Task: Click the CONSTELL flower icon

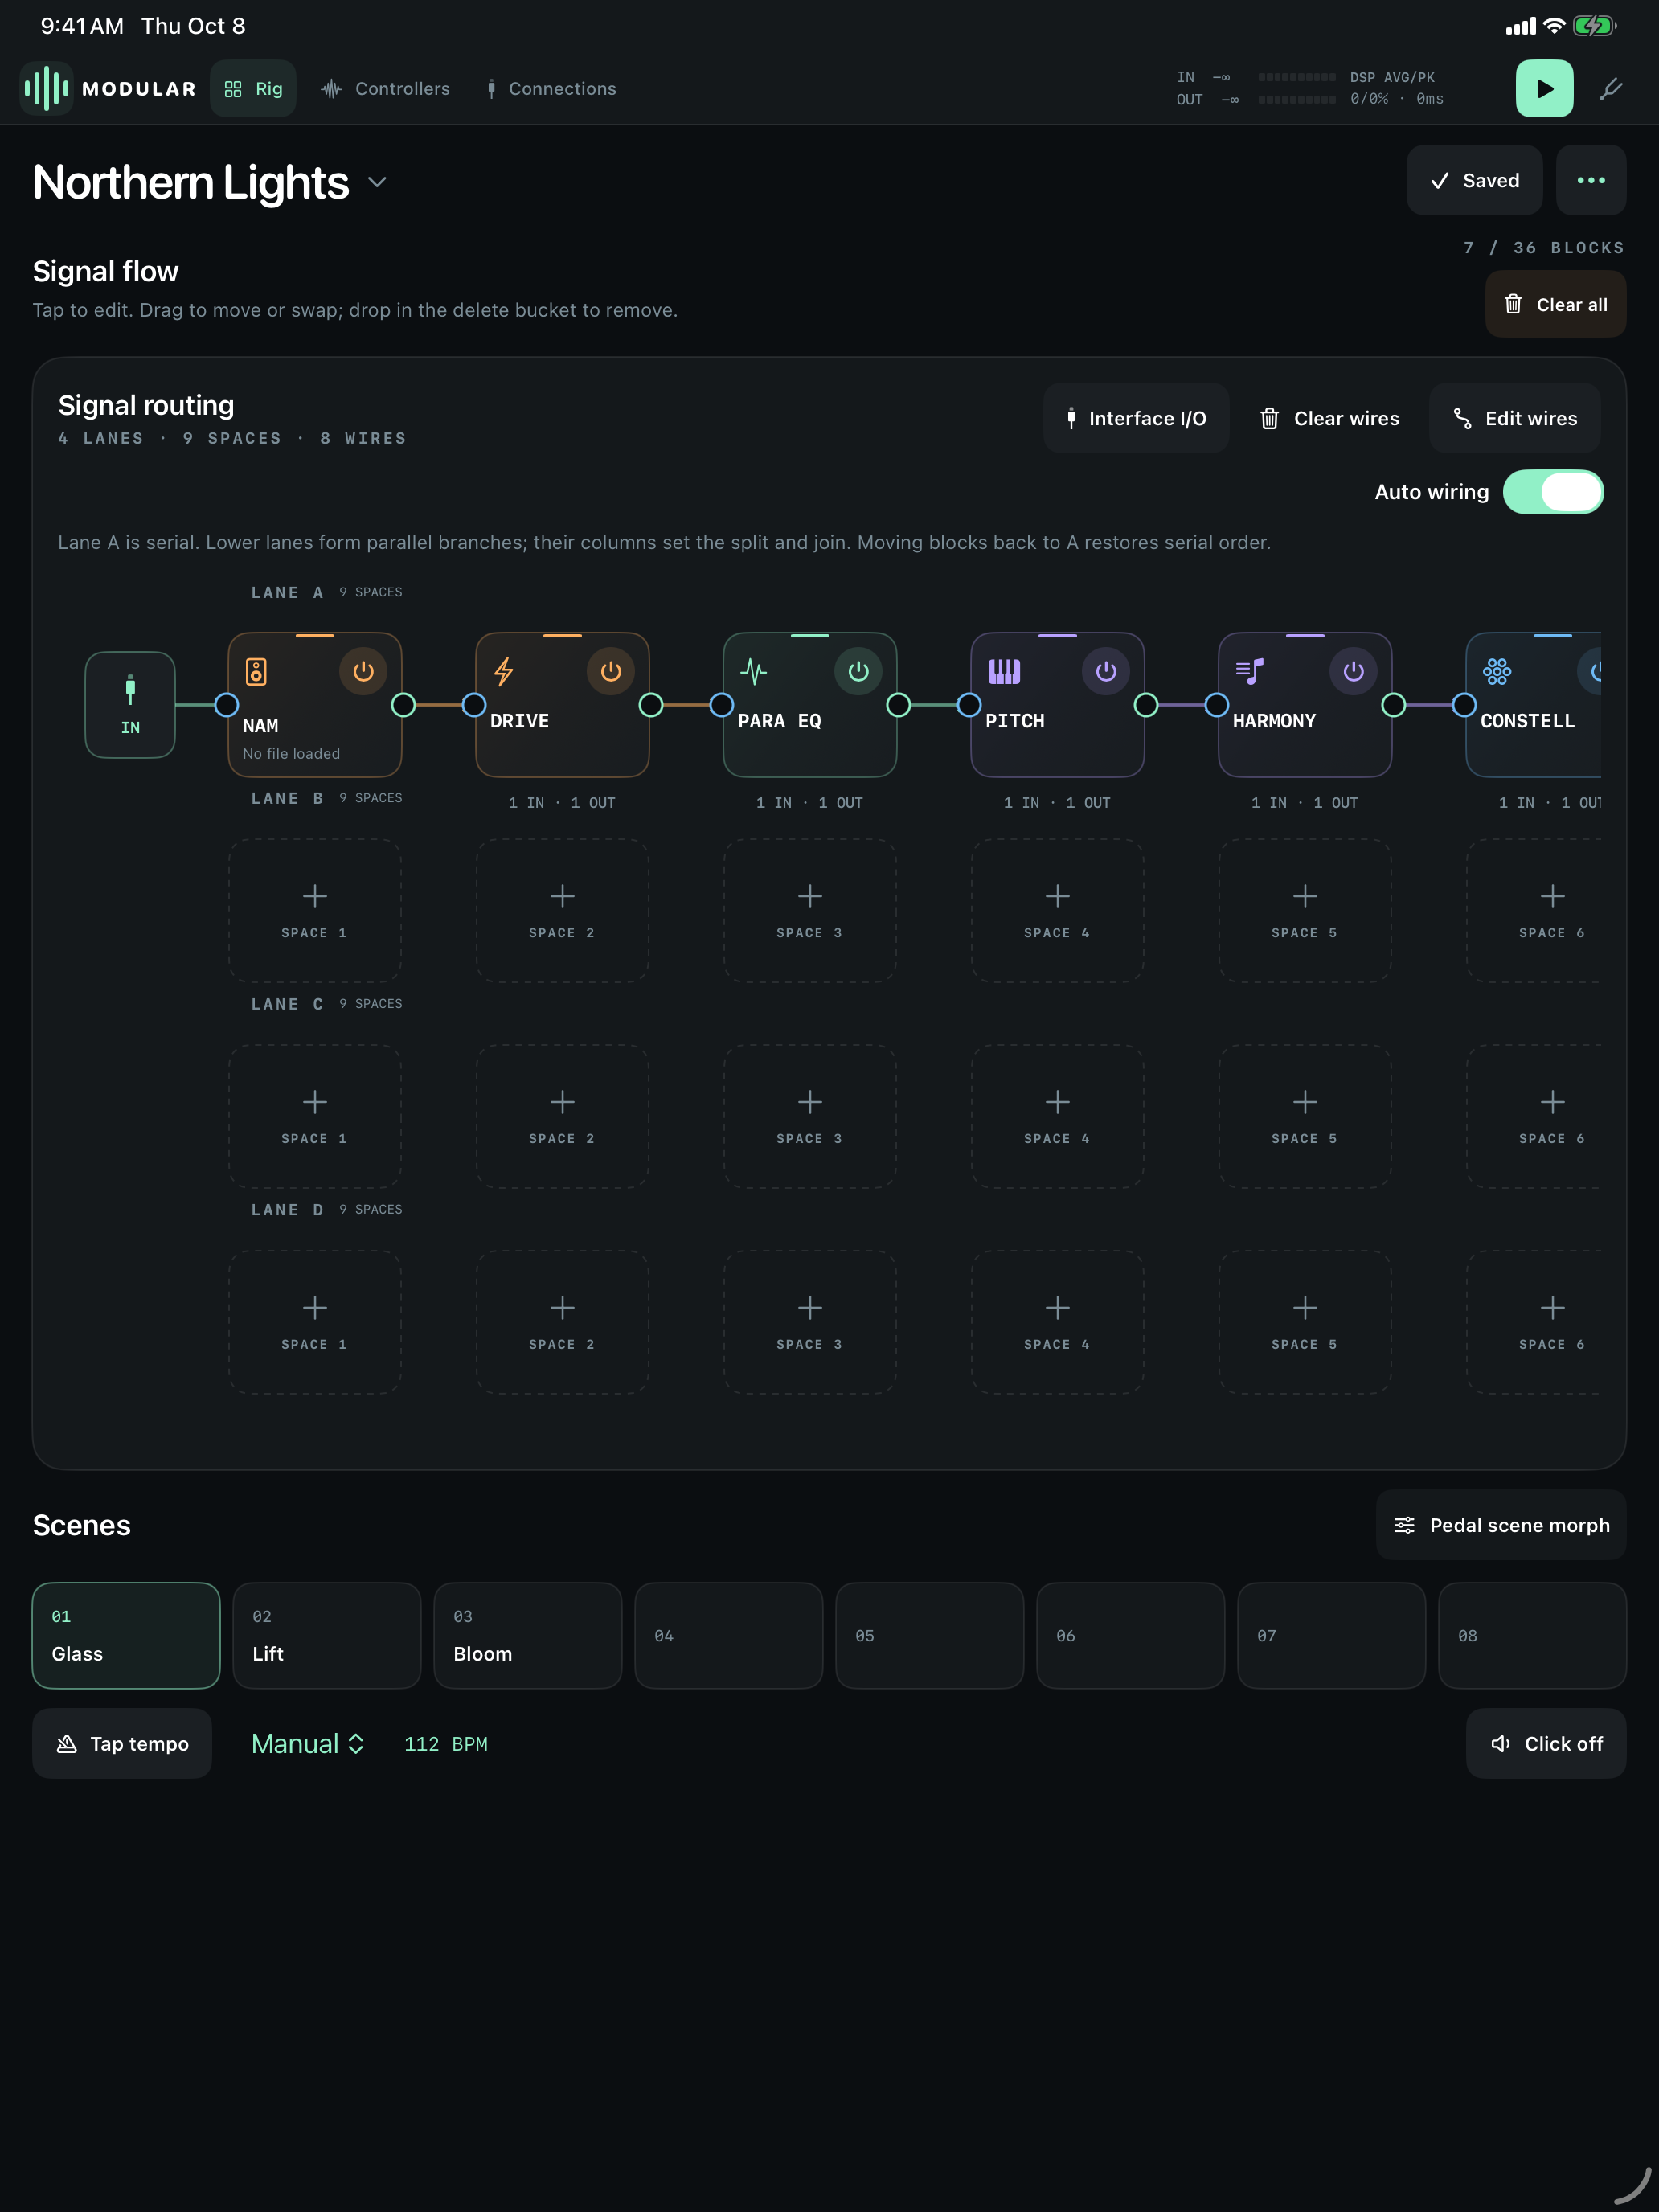Action: point(1497,671)
